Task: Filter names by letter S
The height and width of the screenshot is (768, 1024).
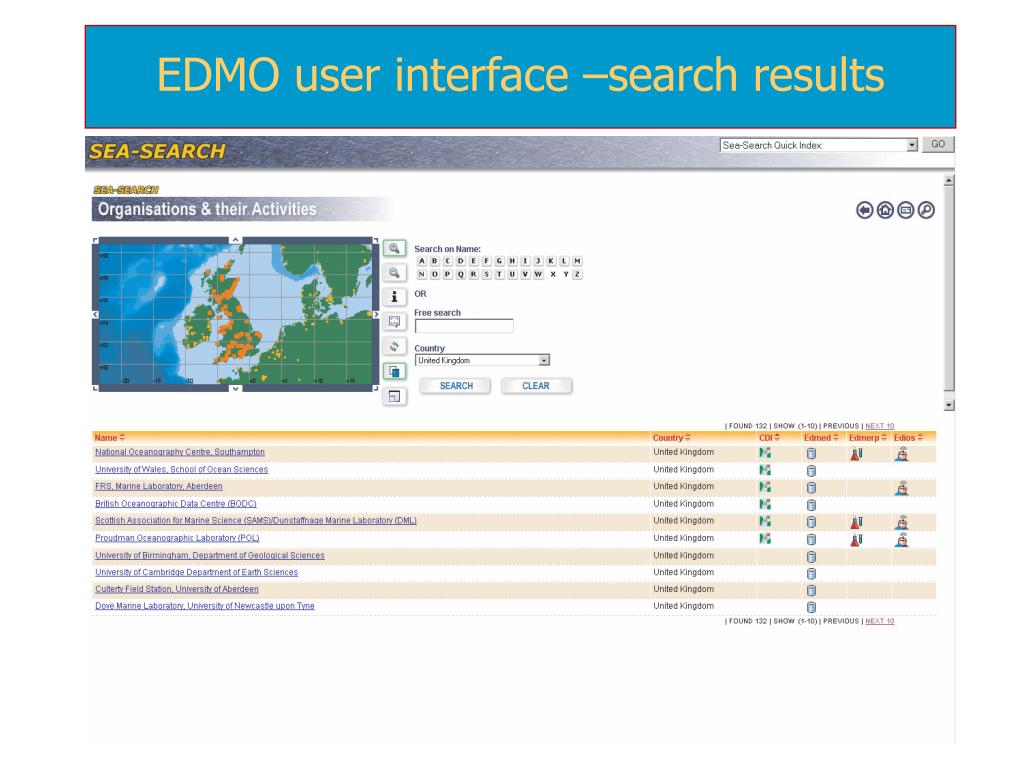Action: click(487, 274)
